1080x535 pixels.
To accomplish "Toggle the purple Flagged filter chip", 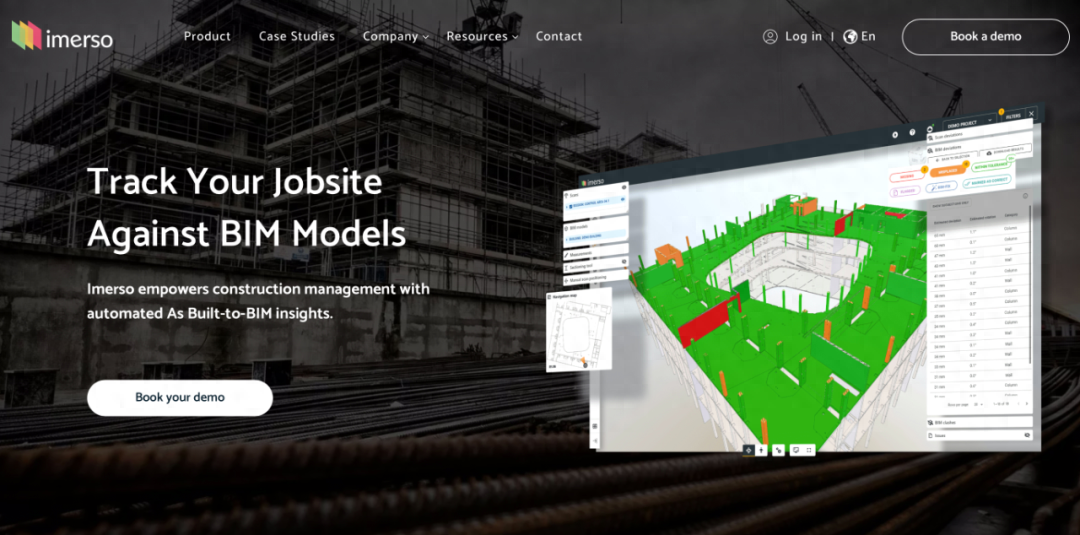I will coord(905,191).
